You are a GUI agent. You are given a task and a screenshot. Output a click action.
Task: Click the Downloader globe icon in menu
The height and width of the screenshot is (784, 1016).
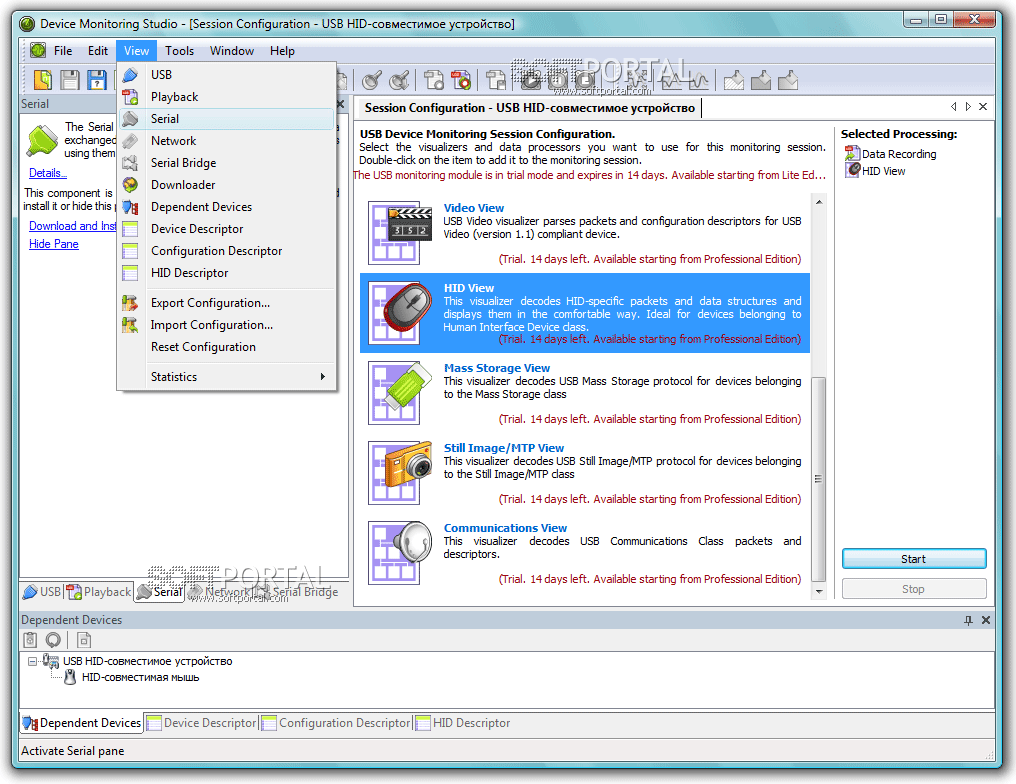(130, 185)
